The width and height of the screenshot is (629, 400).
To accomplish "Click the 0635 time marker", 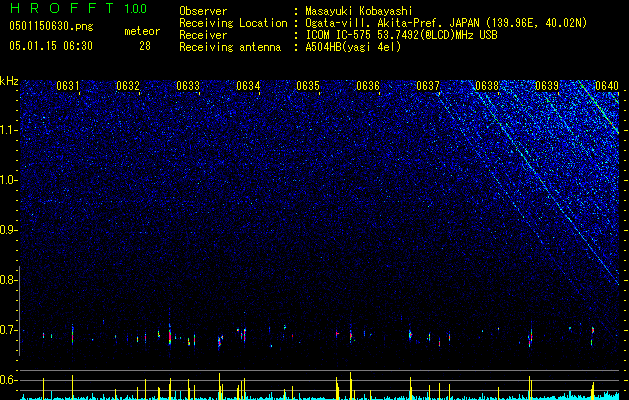I will [308, 86].
